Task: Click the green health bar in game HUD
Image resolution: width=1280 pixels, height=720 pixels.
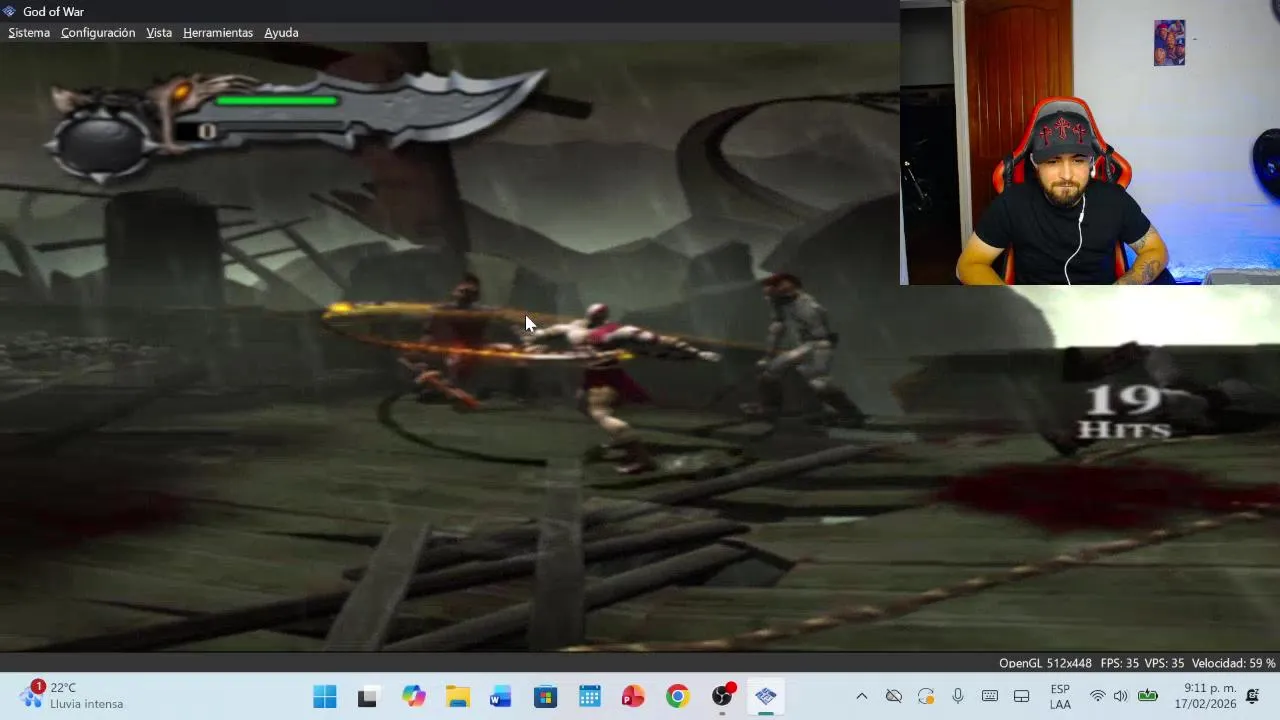Action: [x=277, y=100]
